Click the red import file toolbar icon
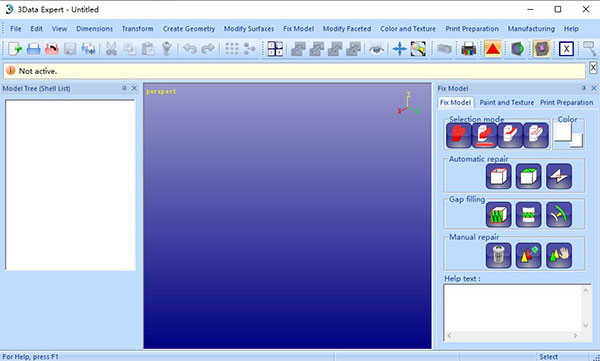The width and height of the screenshot is (600, 361). pyautogui.click(x=52, y=49)
